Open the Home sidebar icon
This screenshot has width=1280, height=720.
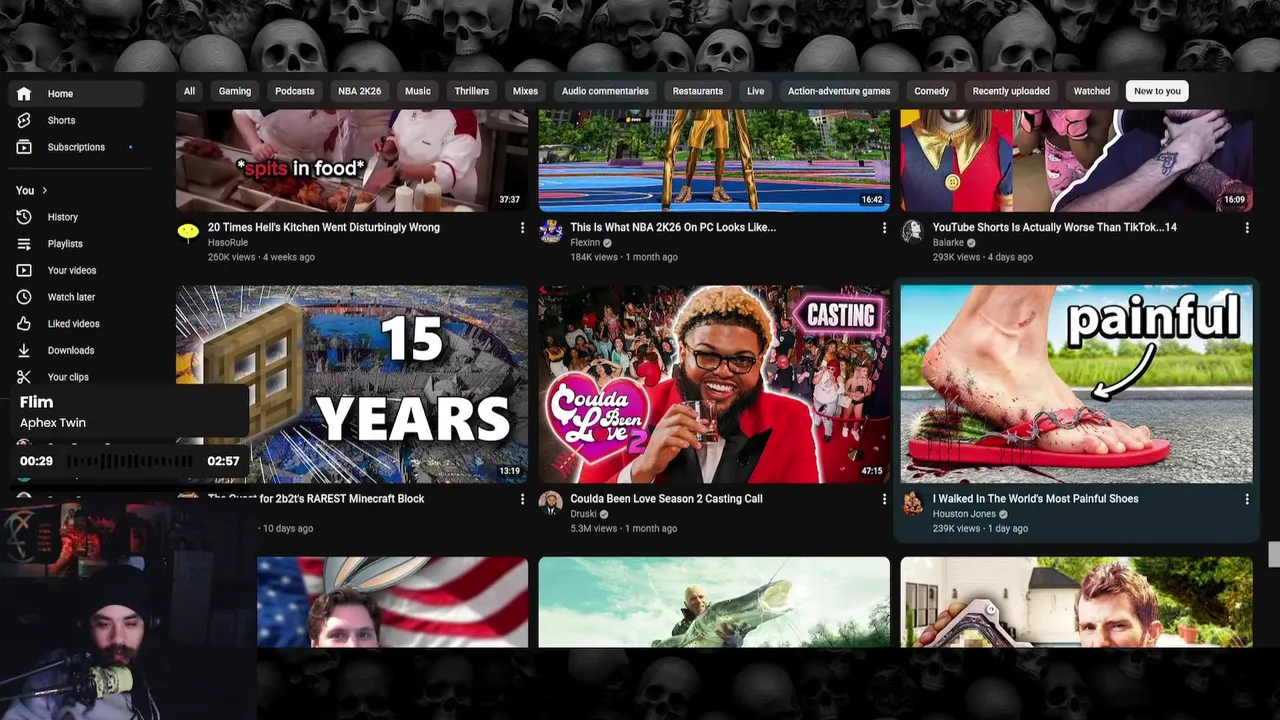[24, 94]
